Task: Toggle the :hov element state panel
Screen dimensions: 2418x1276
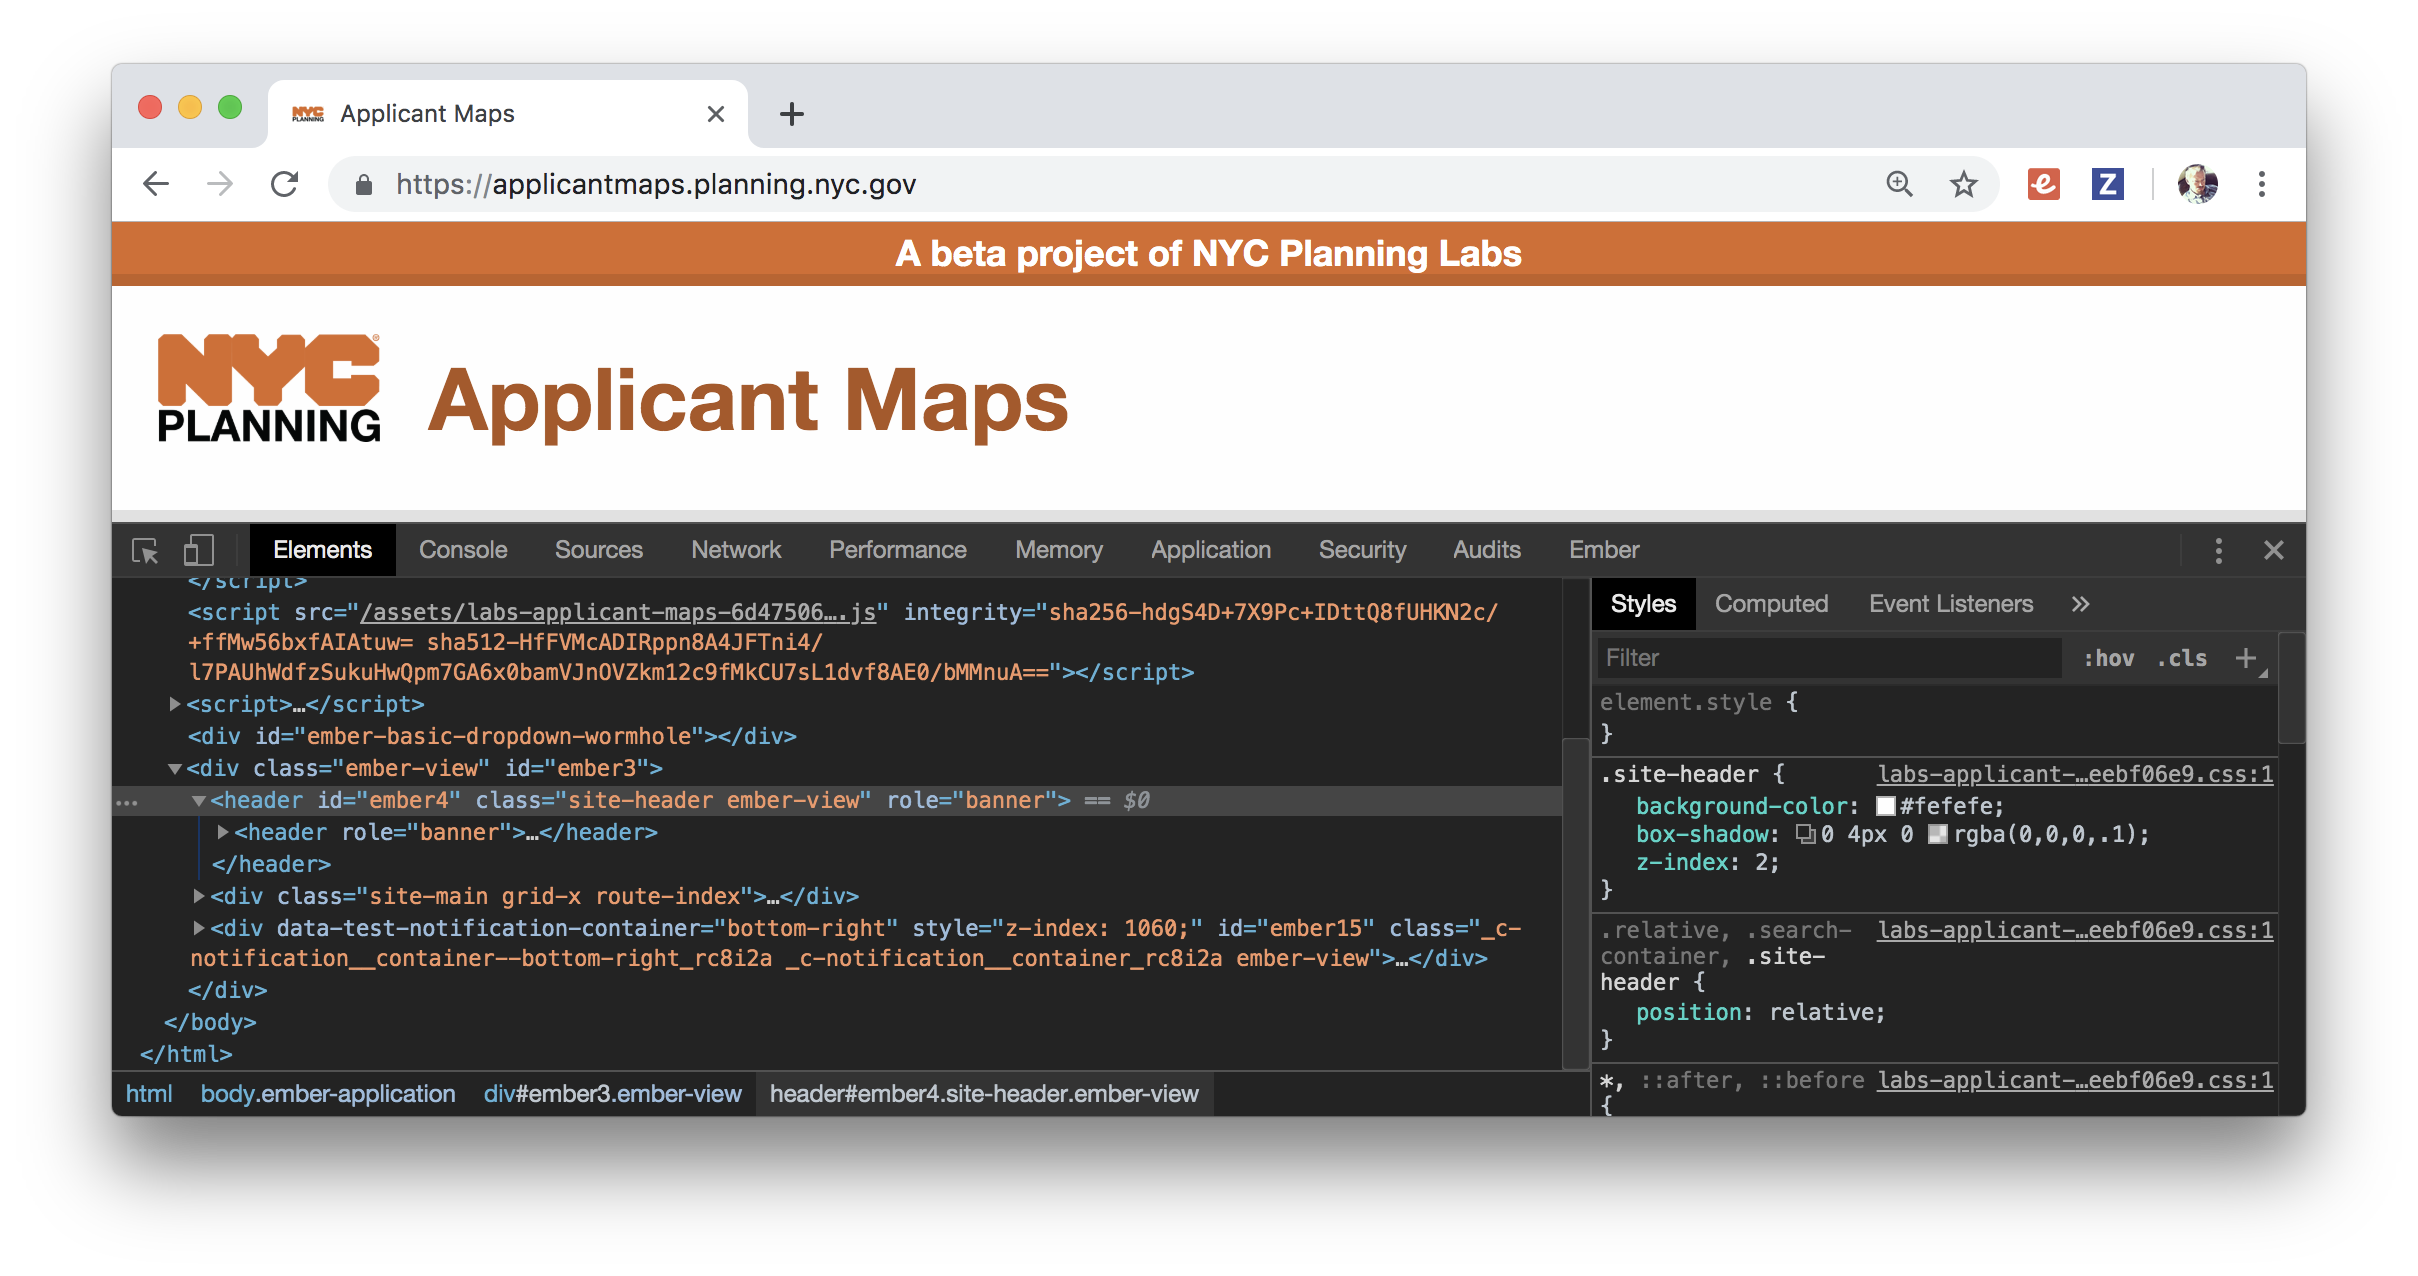Action: [x=2108, y=658]
